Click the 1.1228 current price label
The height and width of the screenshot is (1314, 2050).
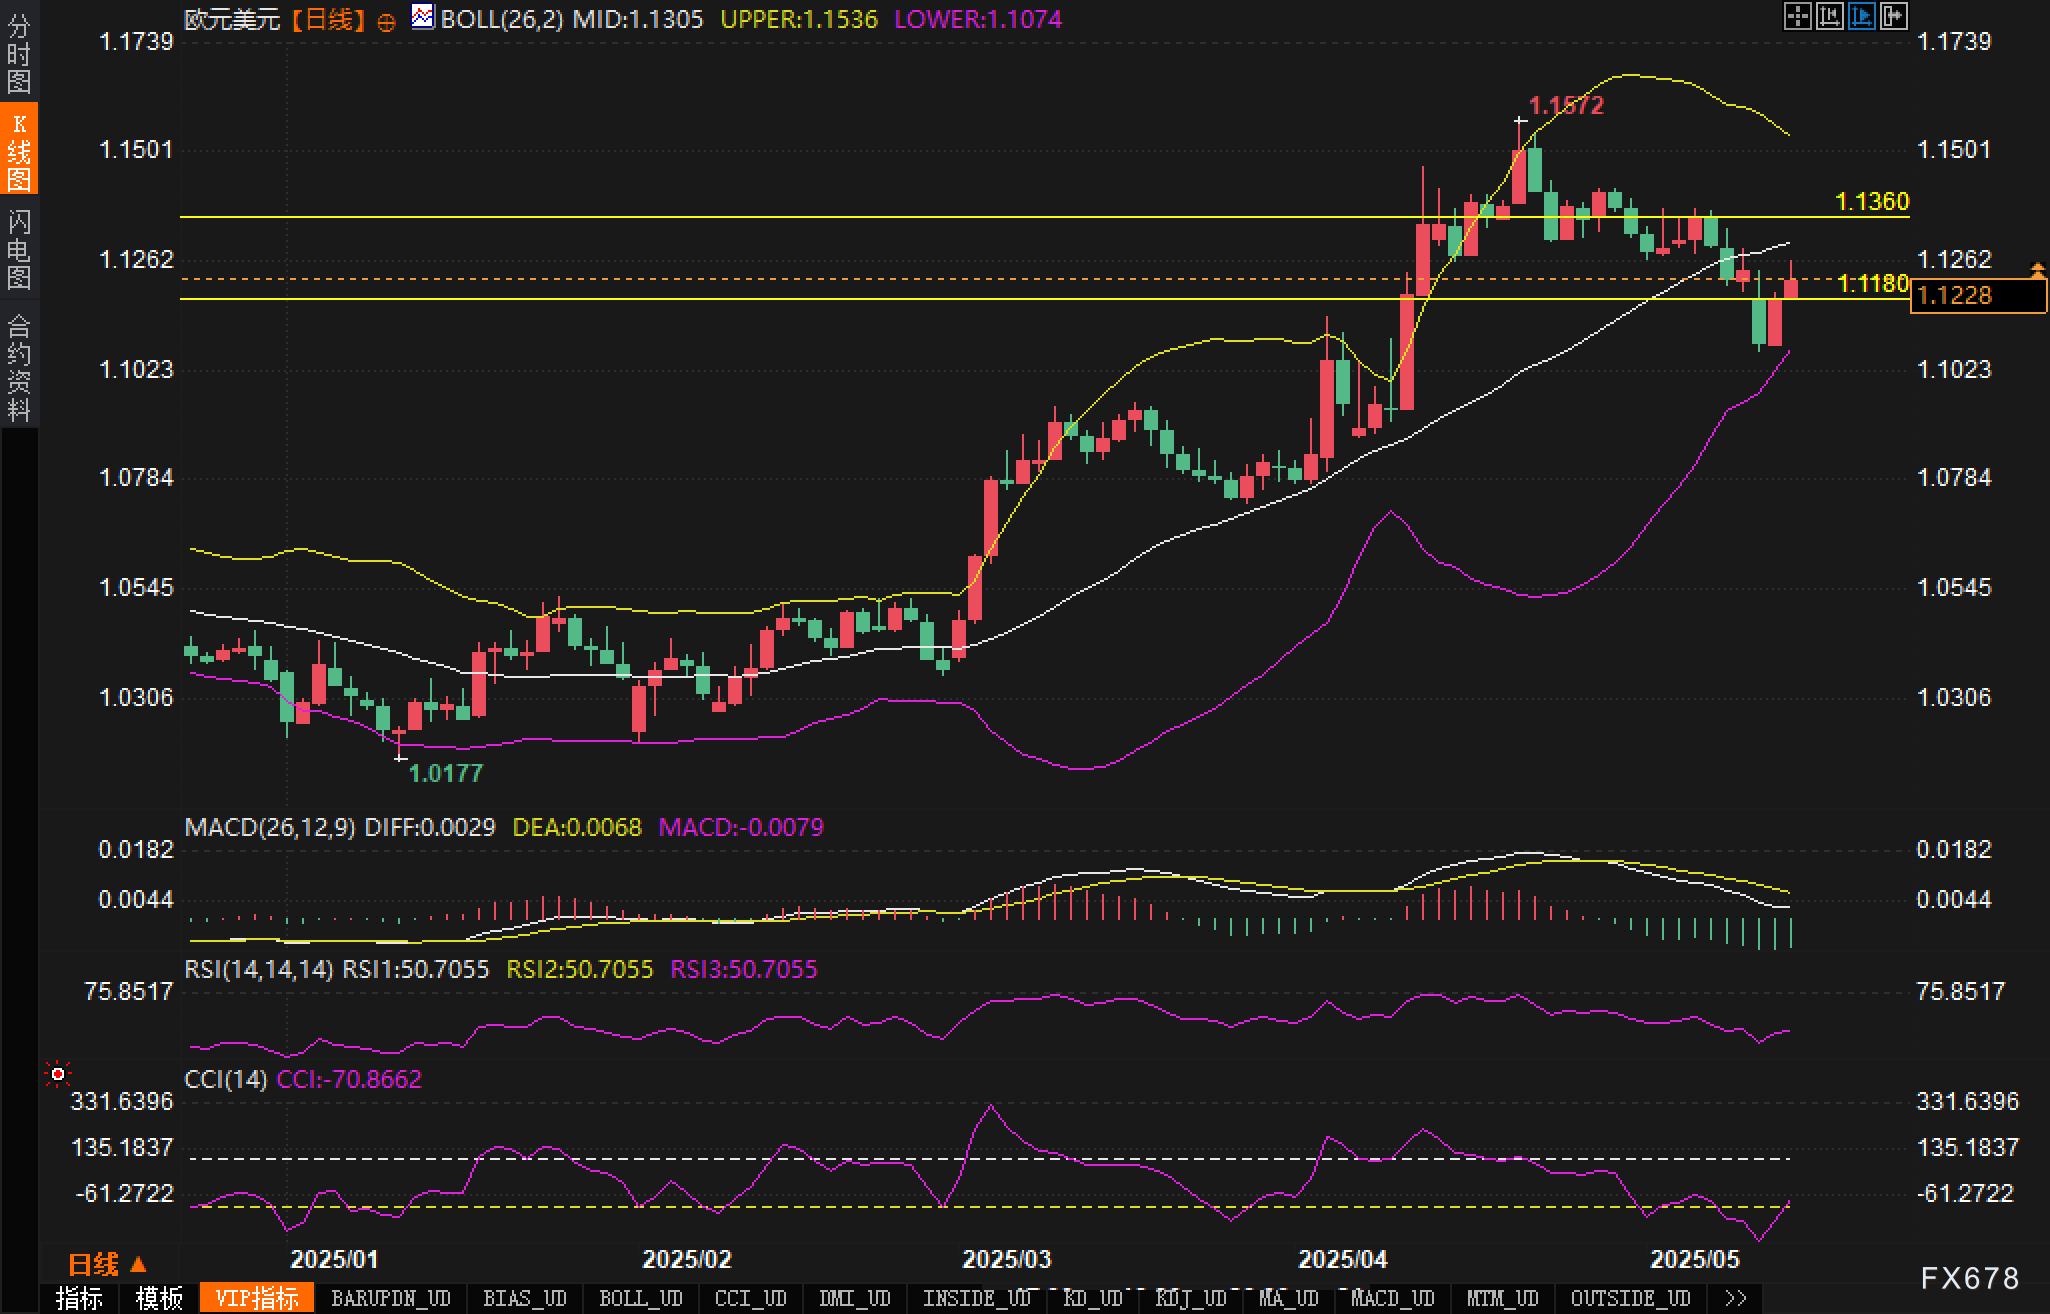click(1977, 295)
